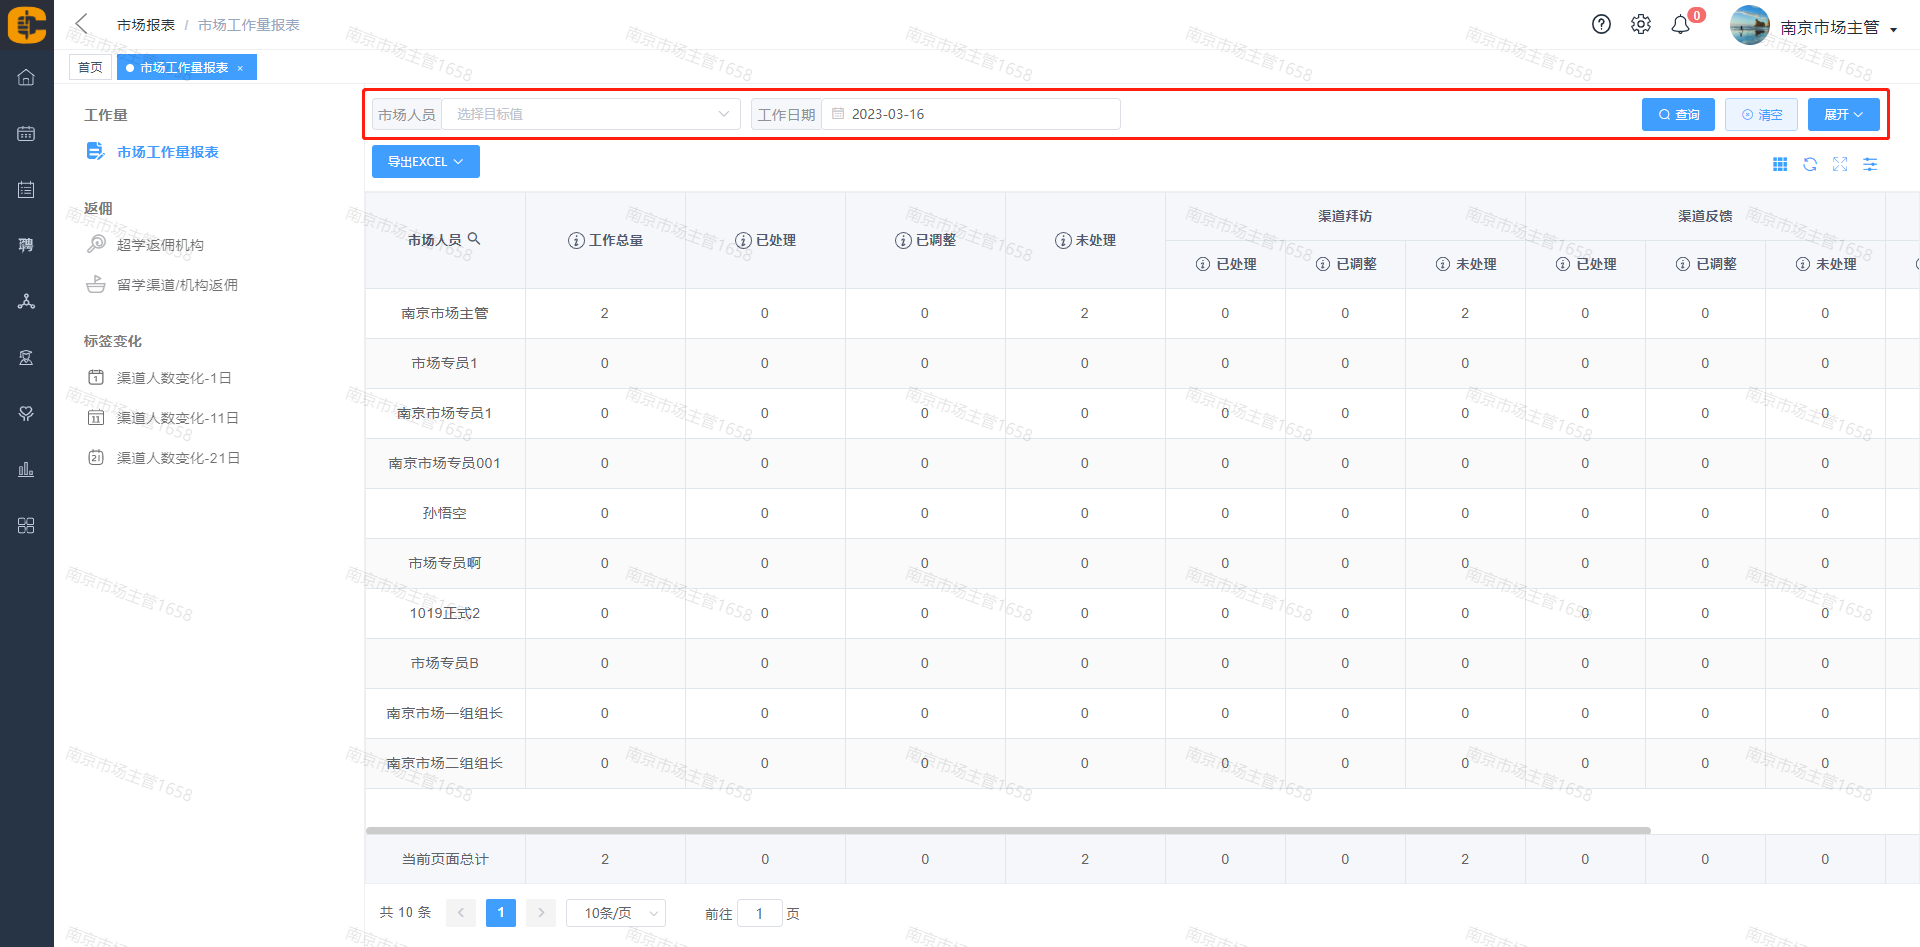1920x947 pixels.
Task: Expand the 导出EXCEL dropdown
Action: pos(425,161)
